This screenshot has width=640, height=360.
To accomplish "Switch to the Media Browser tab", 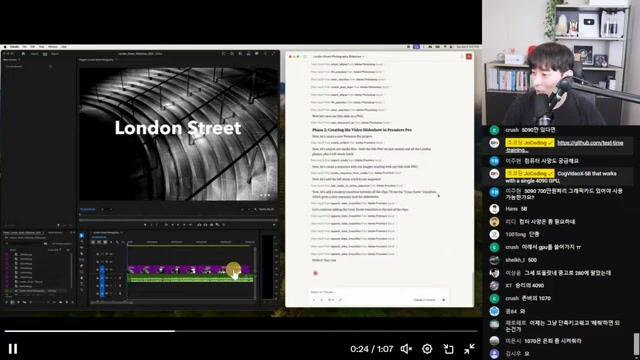I will tap(55, 233).
